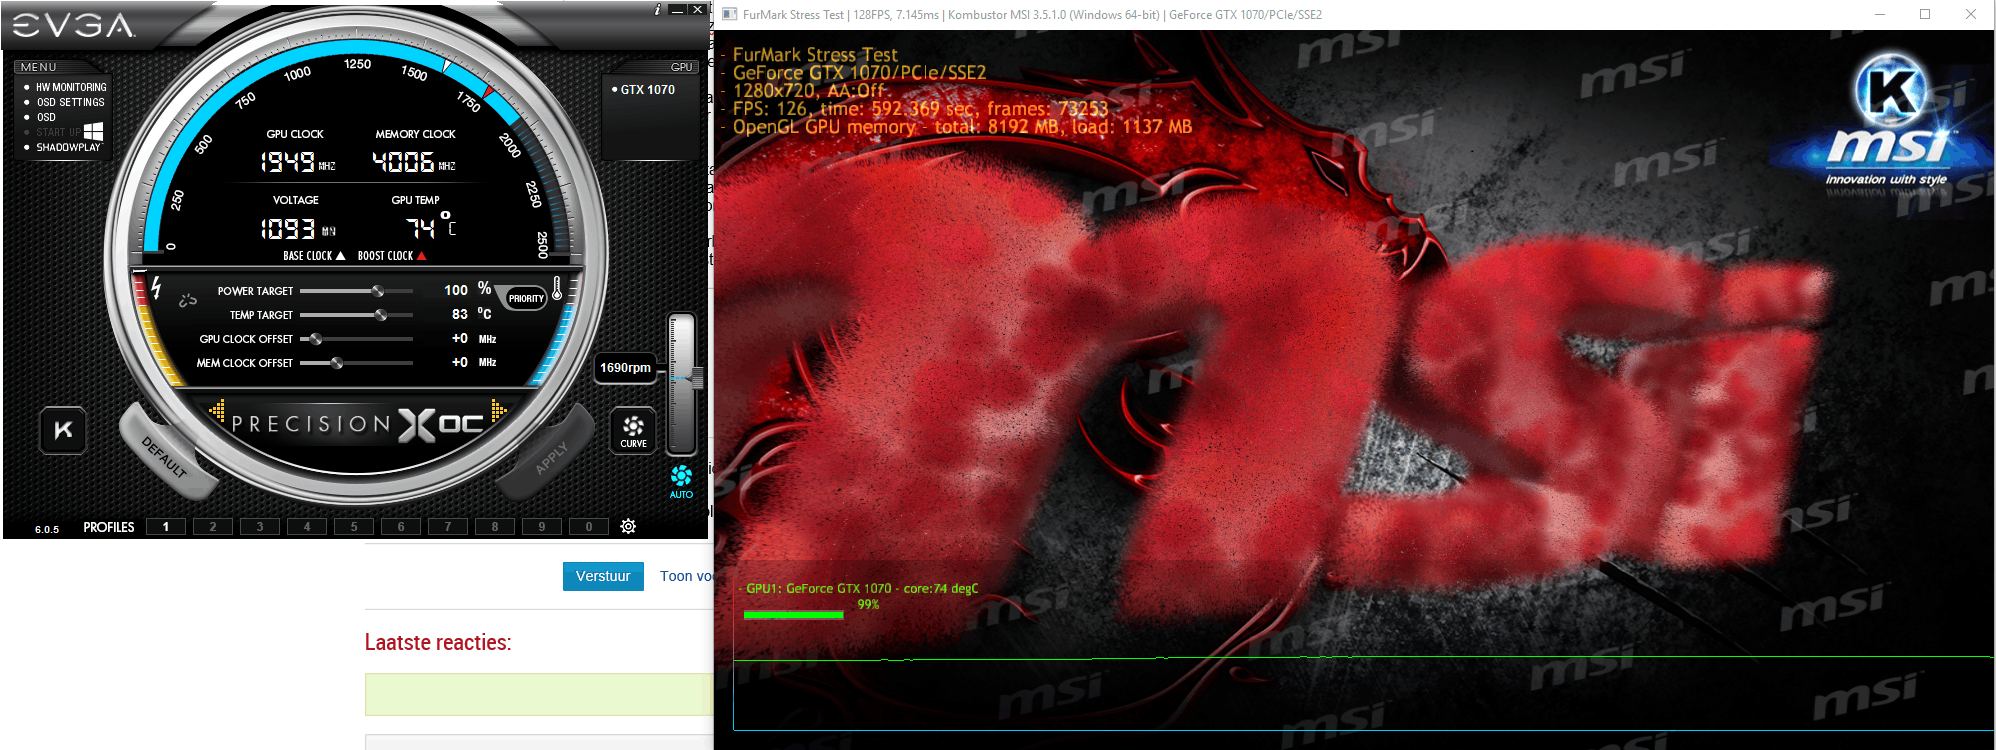Image resolution: width=1996 pixels, height=750 pixels.
Task: Select profile slot 0
Action: click(589, 527)
